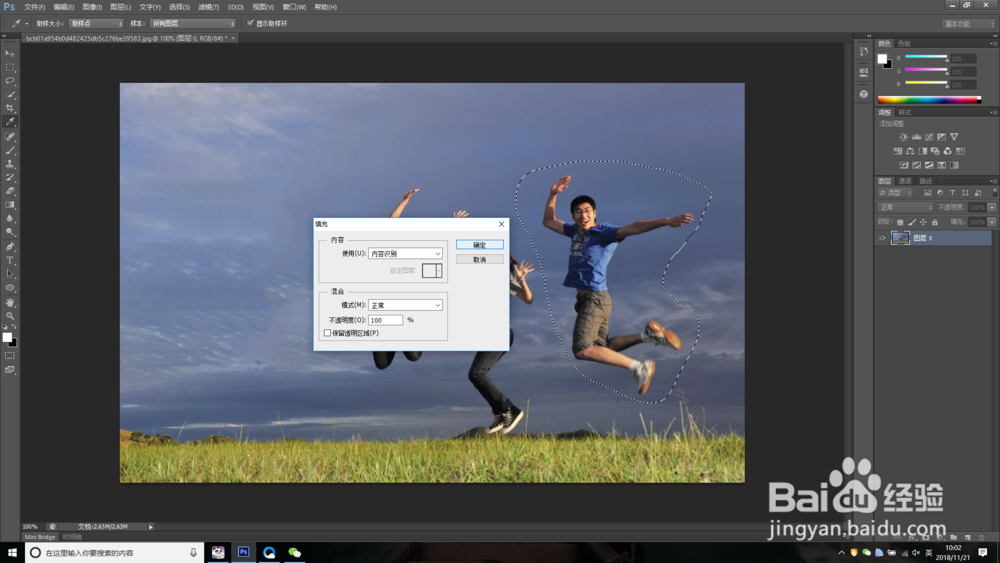Open the 3D panel icon
The width and height of the screenshot is (1000, 563).
click(x=864, y=94)
